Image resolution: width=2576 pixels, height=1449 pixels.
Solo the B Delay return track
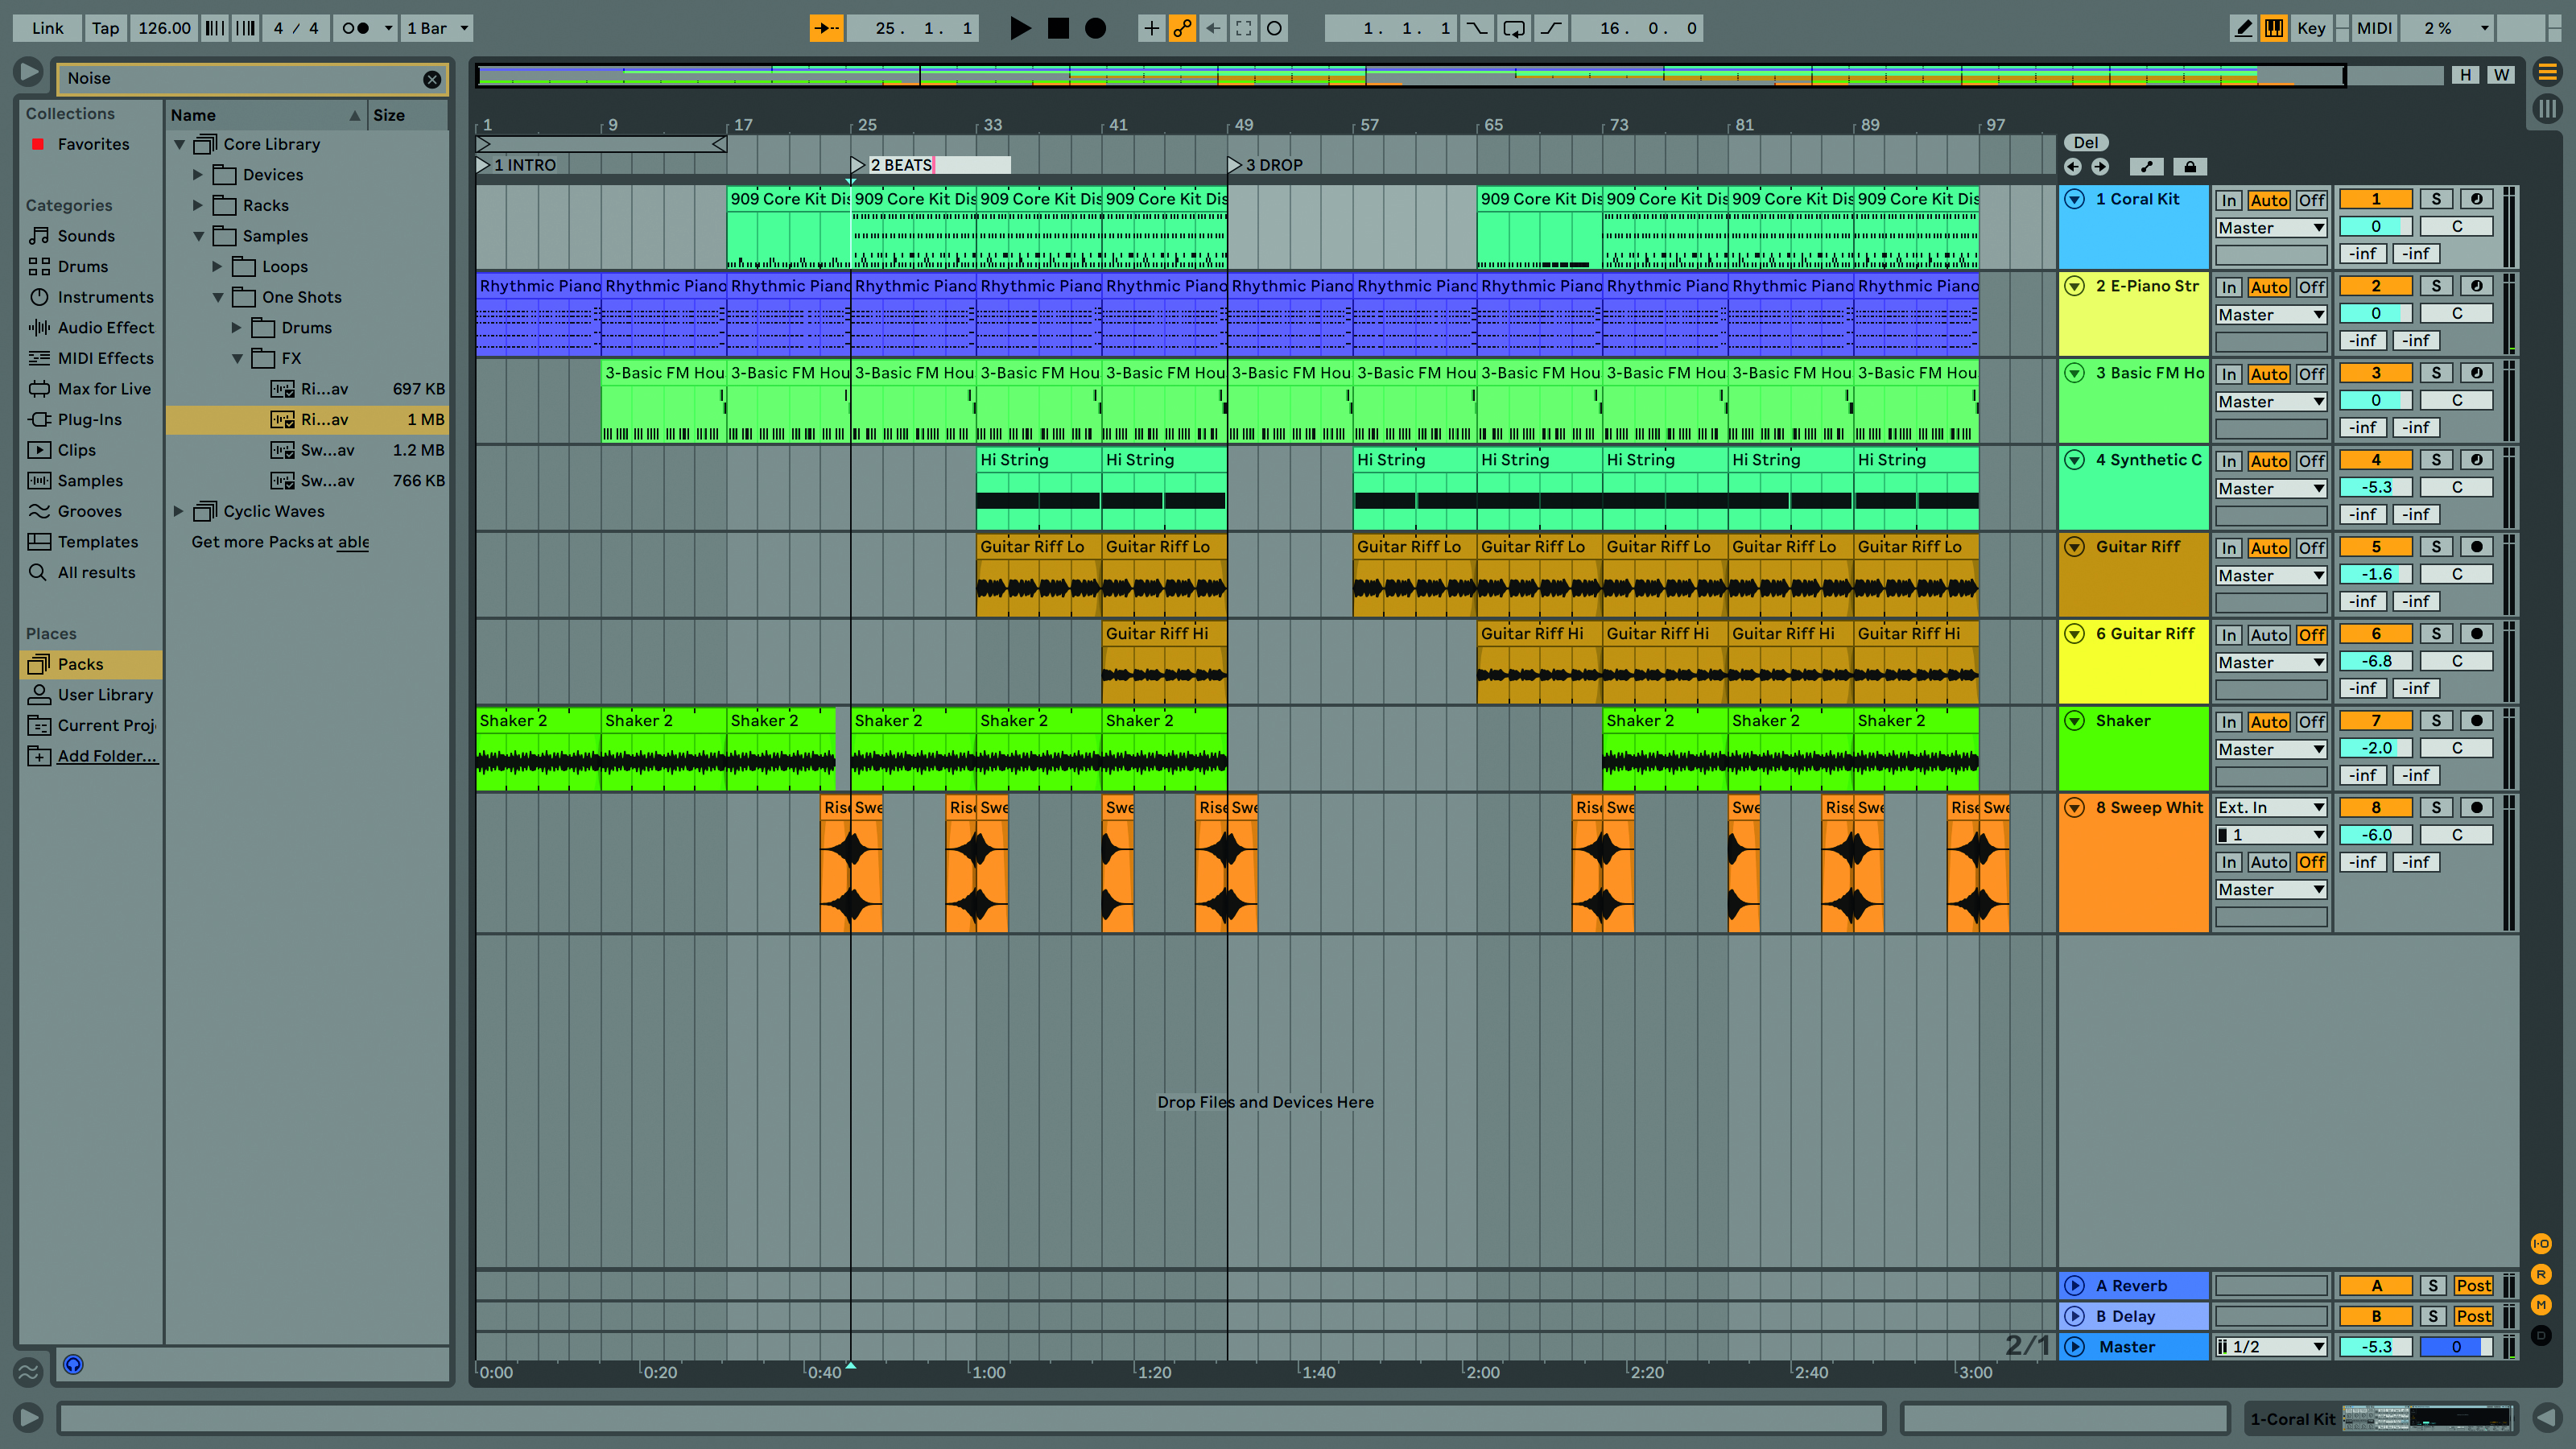click(2433, 1317)
